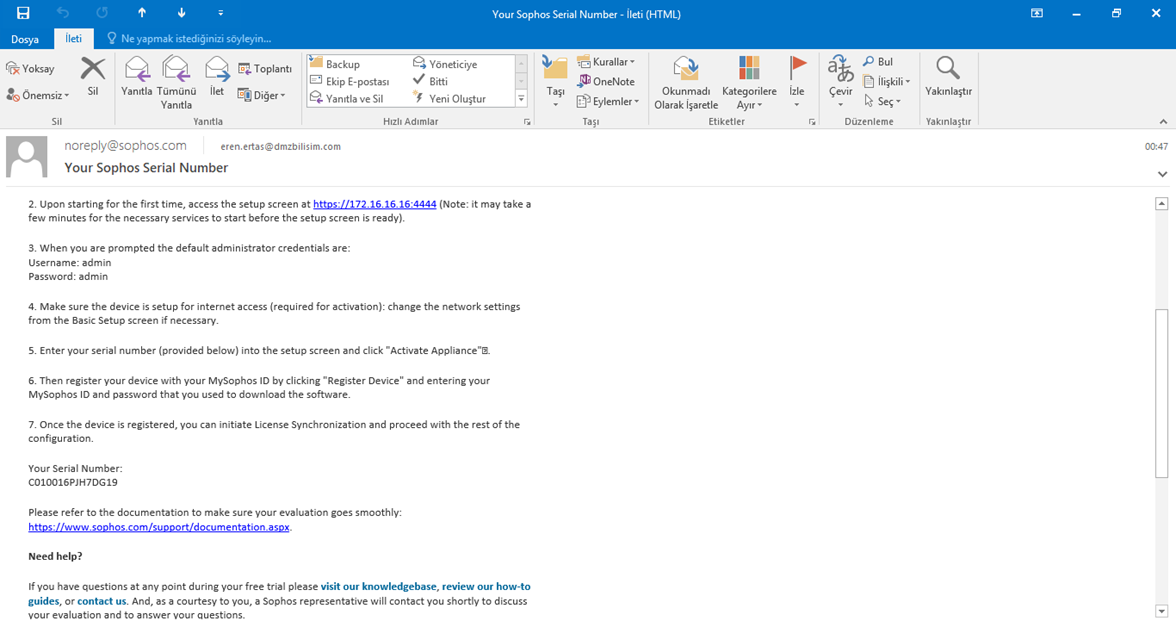
Task: Run the Ekip E-postası quick step
Action: point(350,81)
